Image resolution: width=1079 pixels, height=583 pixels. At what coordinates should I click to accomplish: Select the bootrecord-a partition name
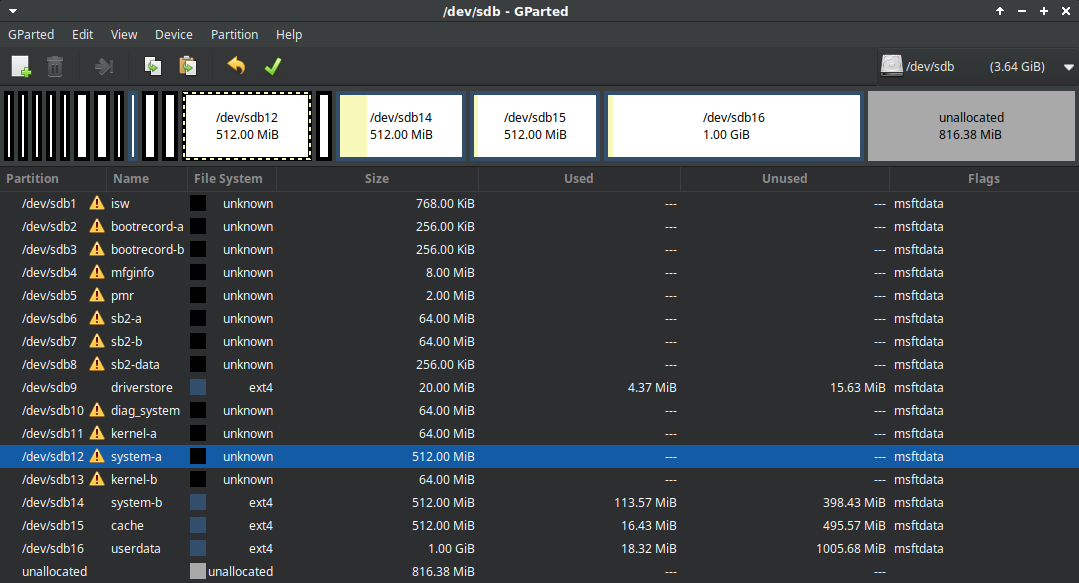pyautogui.click(x=147, y=226)
